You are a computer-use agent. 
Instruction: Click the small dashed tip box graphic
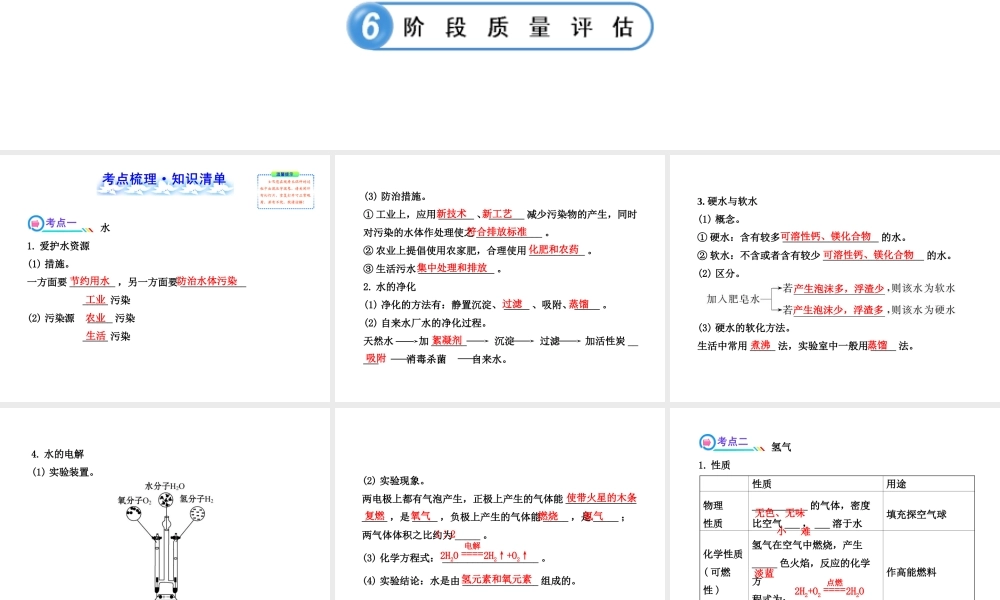(285, 191)
